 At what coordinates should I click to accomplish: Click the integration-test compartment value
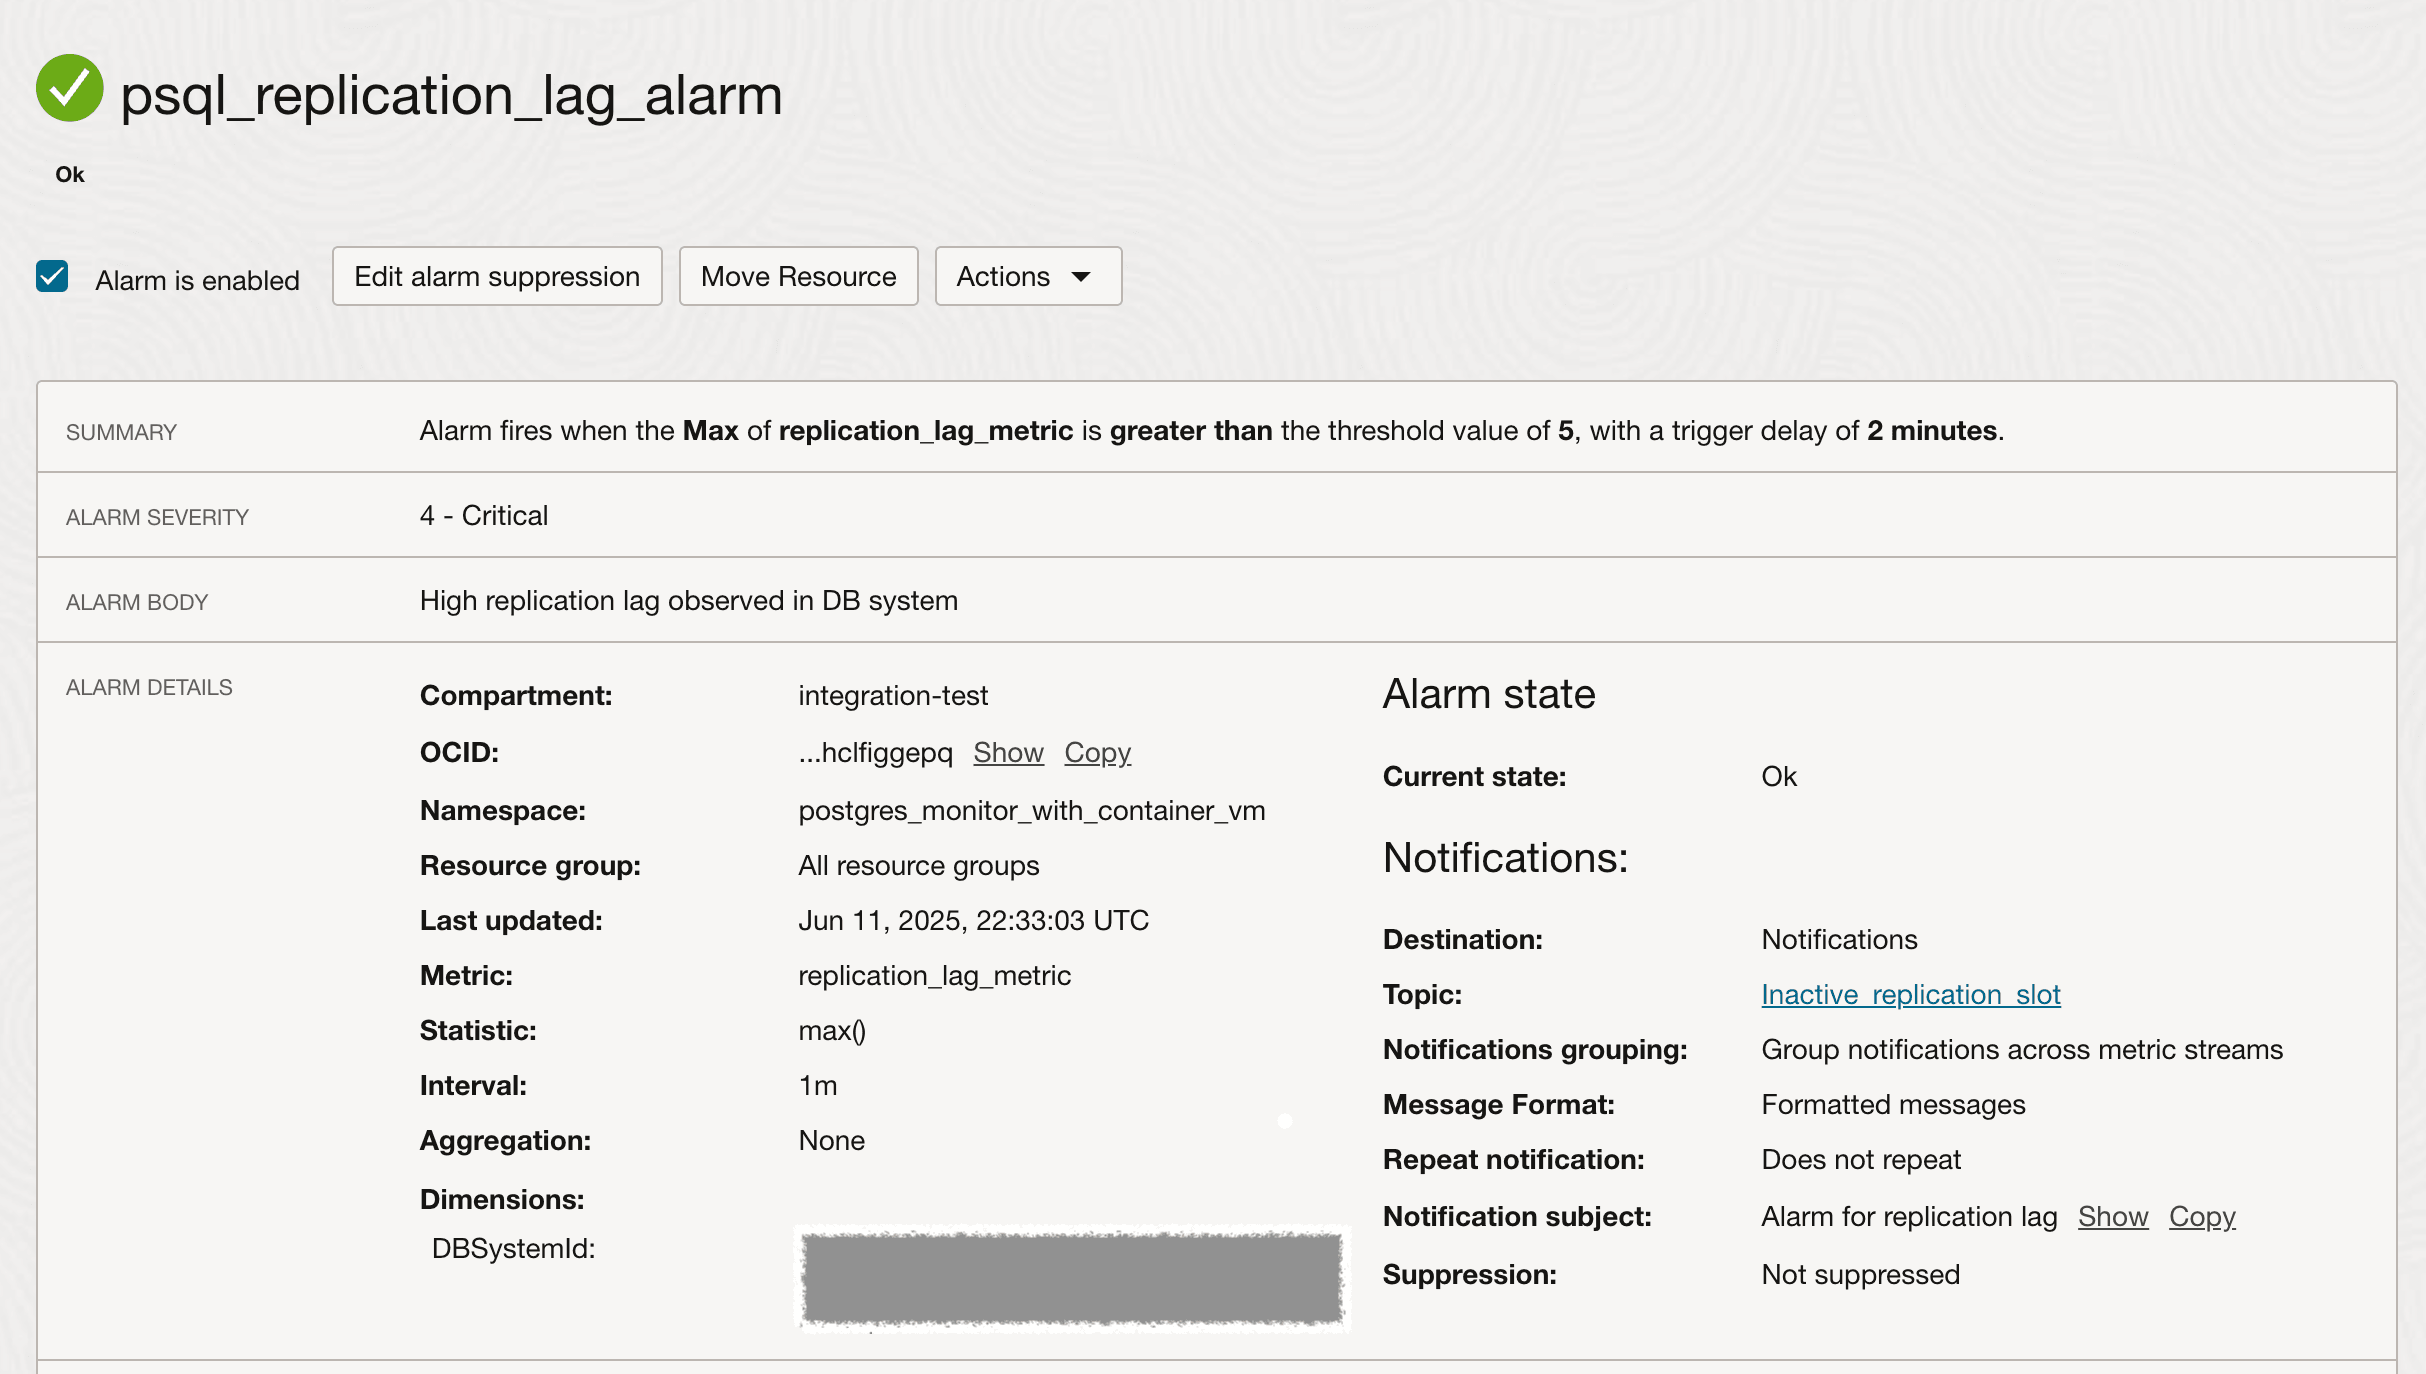click(892, 696)
